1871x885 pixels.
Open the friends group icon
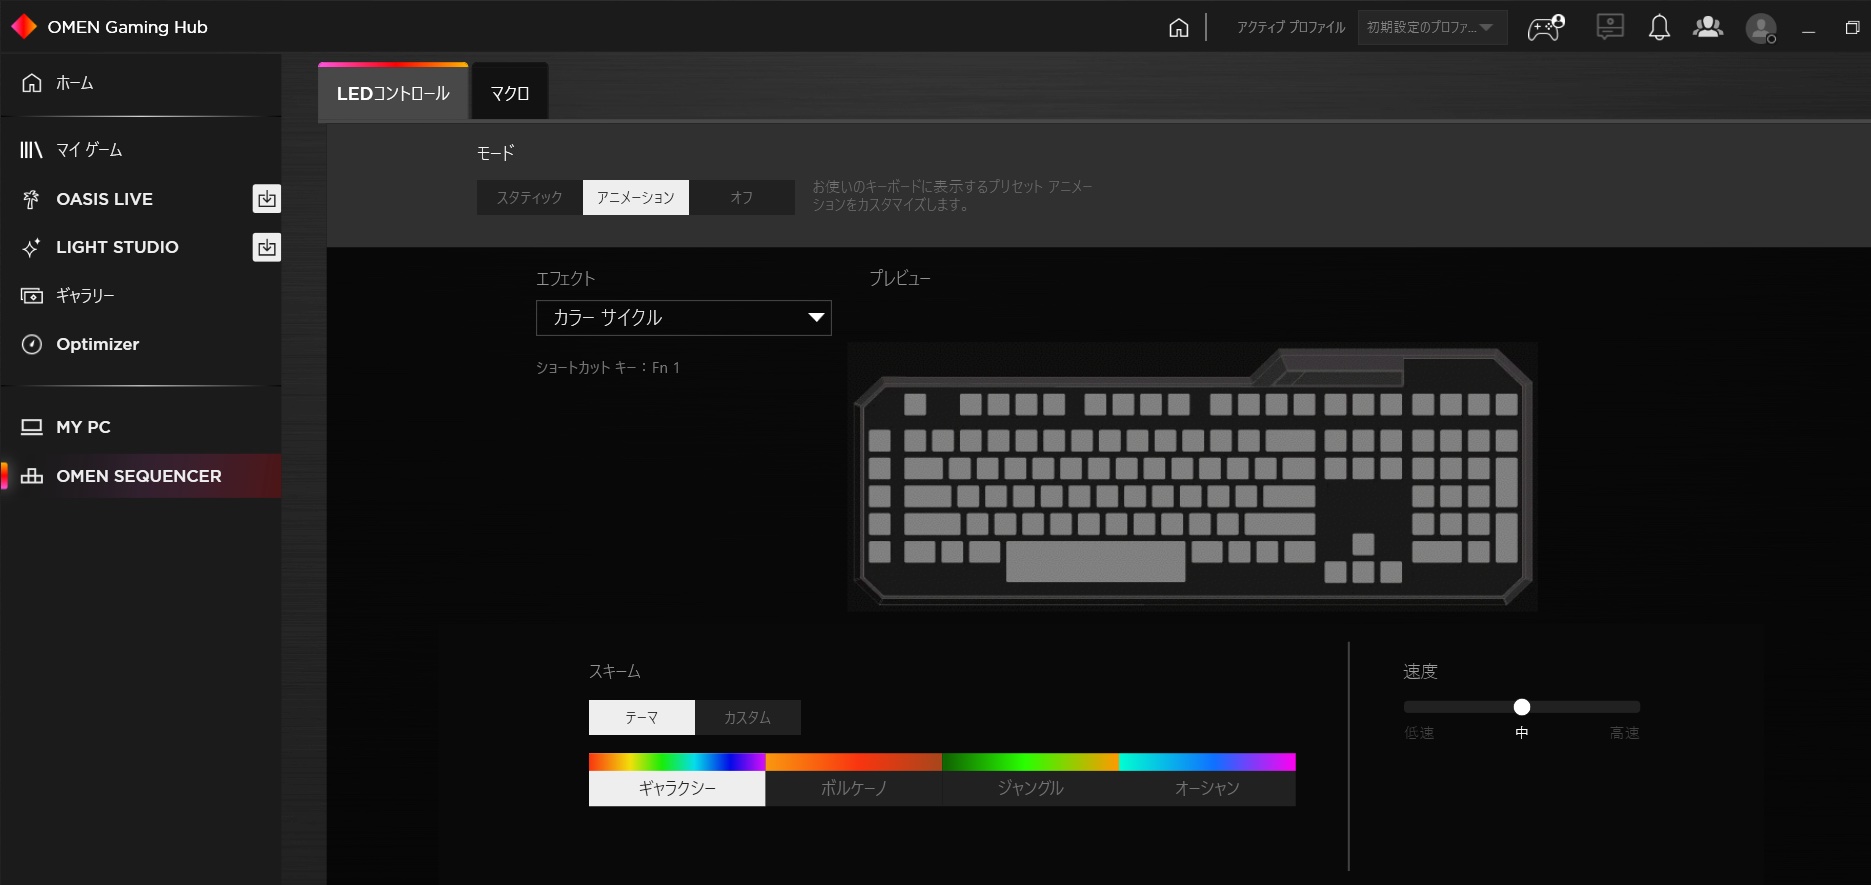1708,27
